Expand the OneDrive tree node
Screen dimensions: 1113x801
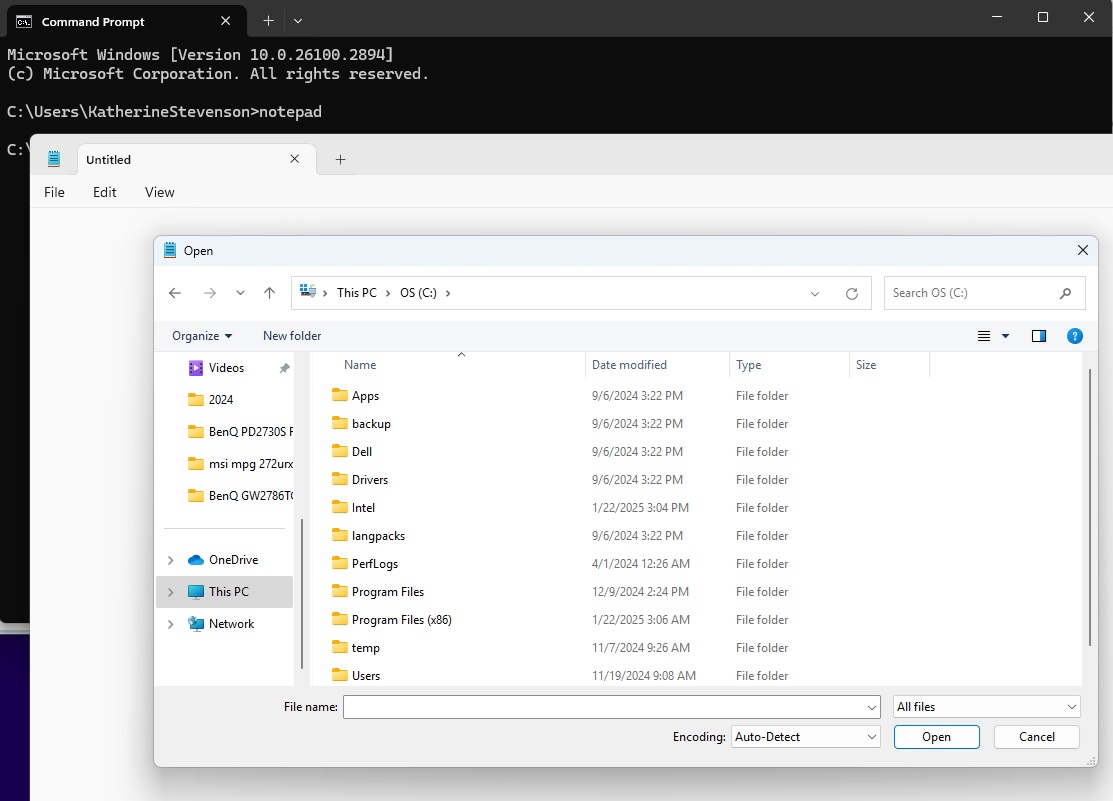(170, 560)
